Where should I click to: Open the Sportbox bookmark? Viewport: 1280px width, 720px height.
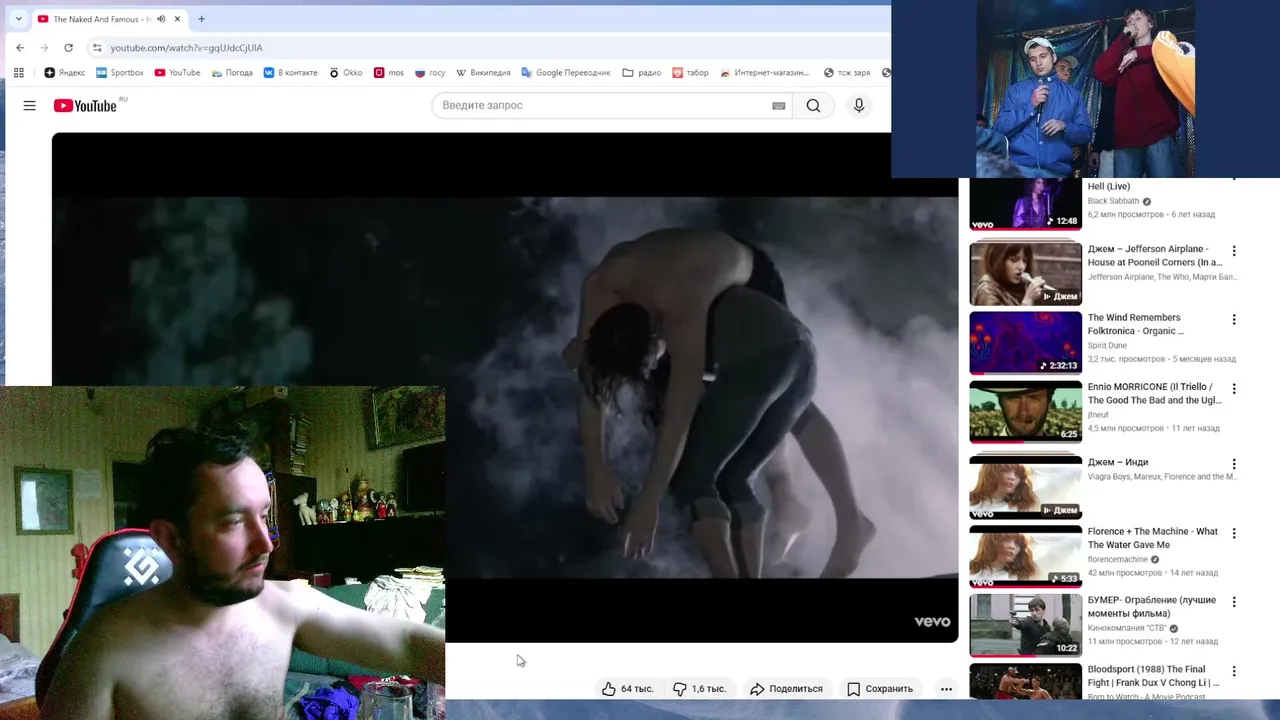point(120,72)
